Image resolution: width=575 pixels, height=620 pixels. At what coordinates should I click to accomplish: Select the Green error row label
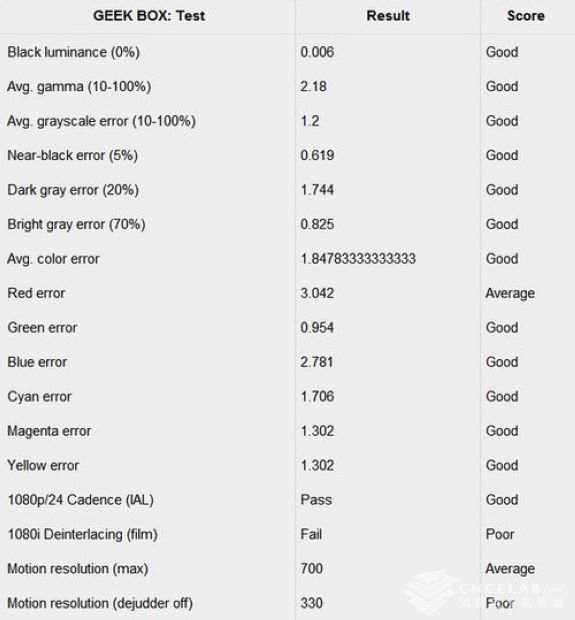[x=42, y=327]
